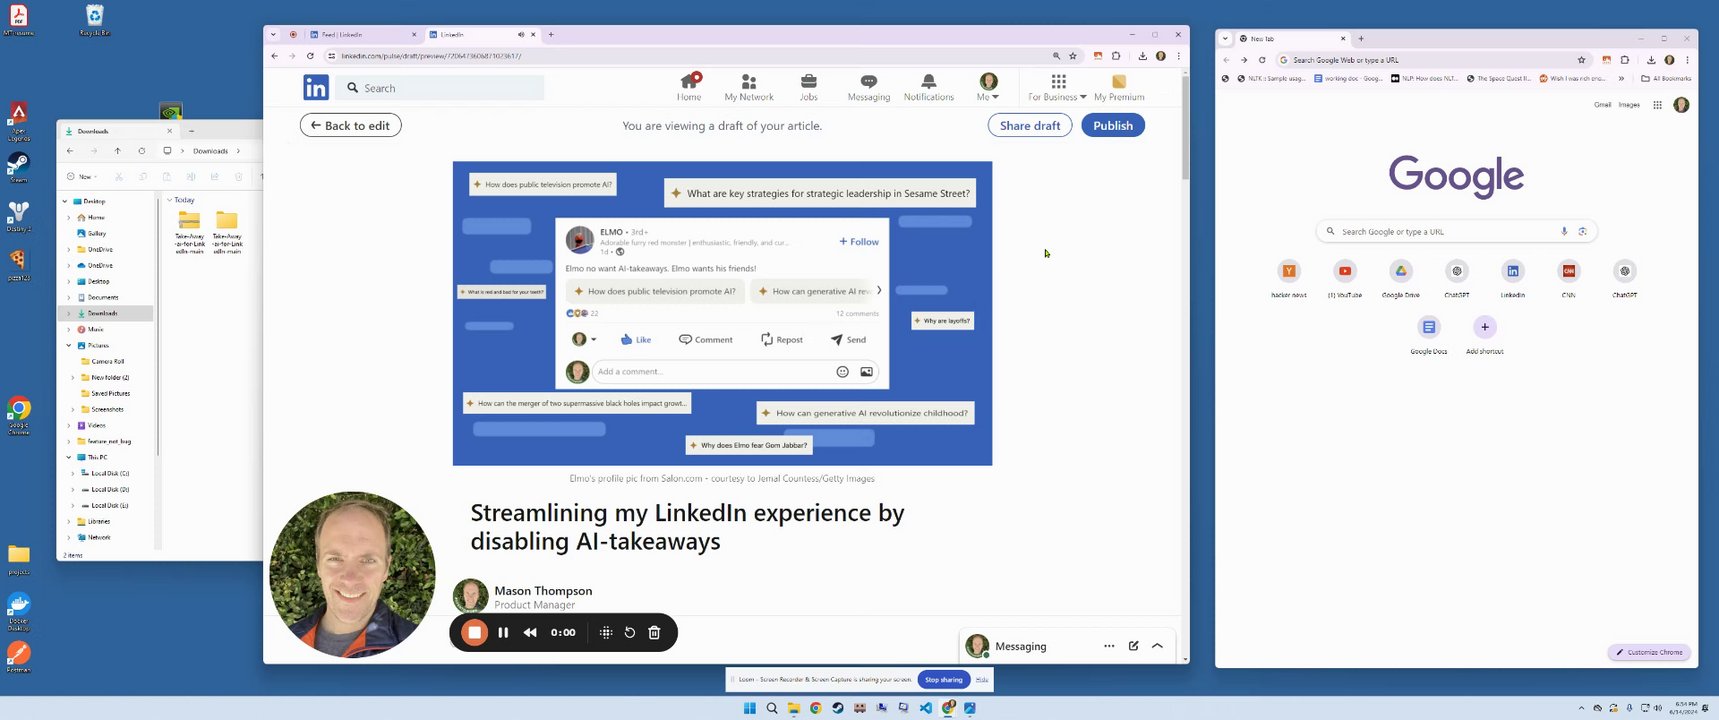Open LinkedIn Messaging nav icon
Screen dimensions: 1719x720
tap(868, 87)
